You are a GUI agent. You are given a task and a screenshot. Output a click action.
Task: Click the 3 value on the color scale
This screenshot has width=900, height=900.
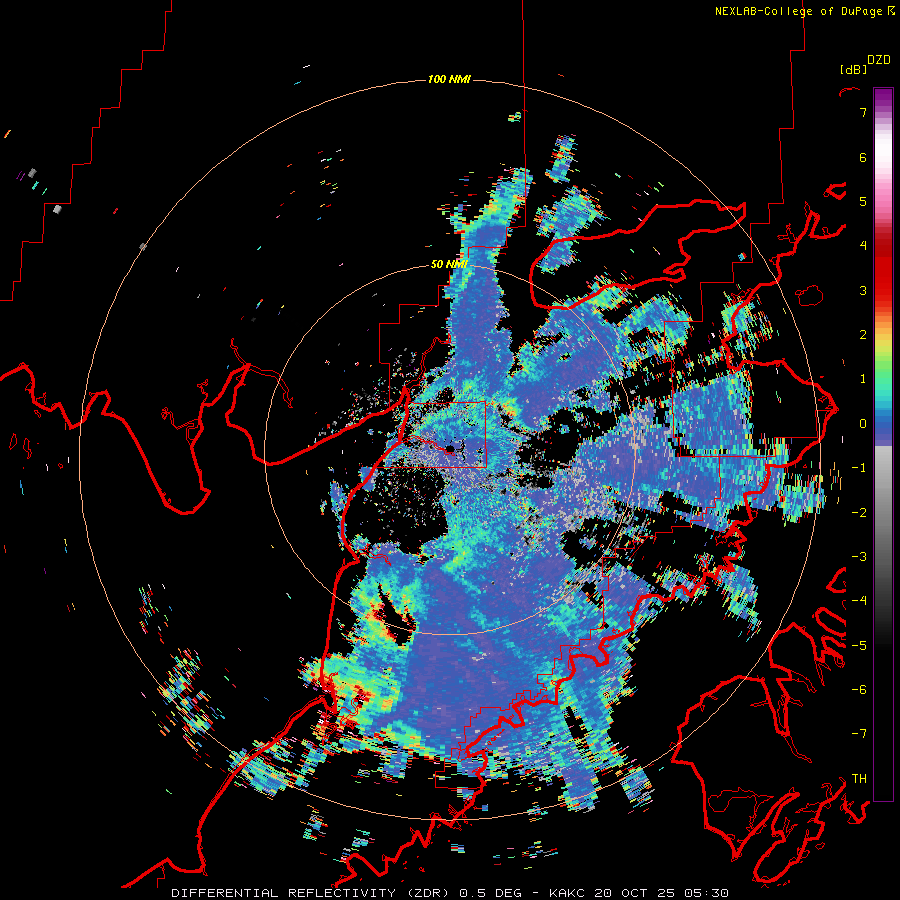coord(863,290)
